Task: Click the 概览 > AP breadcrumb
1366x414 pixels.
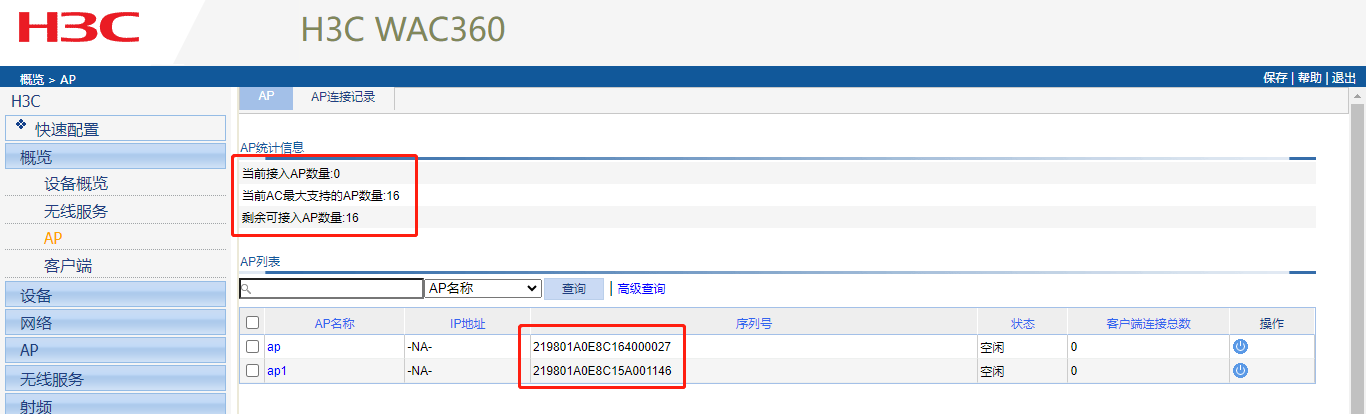Action: point(48,79)
